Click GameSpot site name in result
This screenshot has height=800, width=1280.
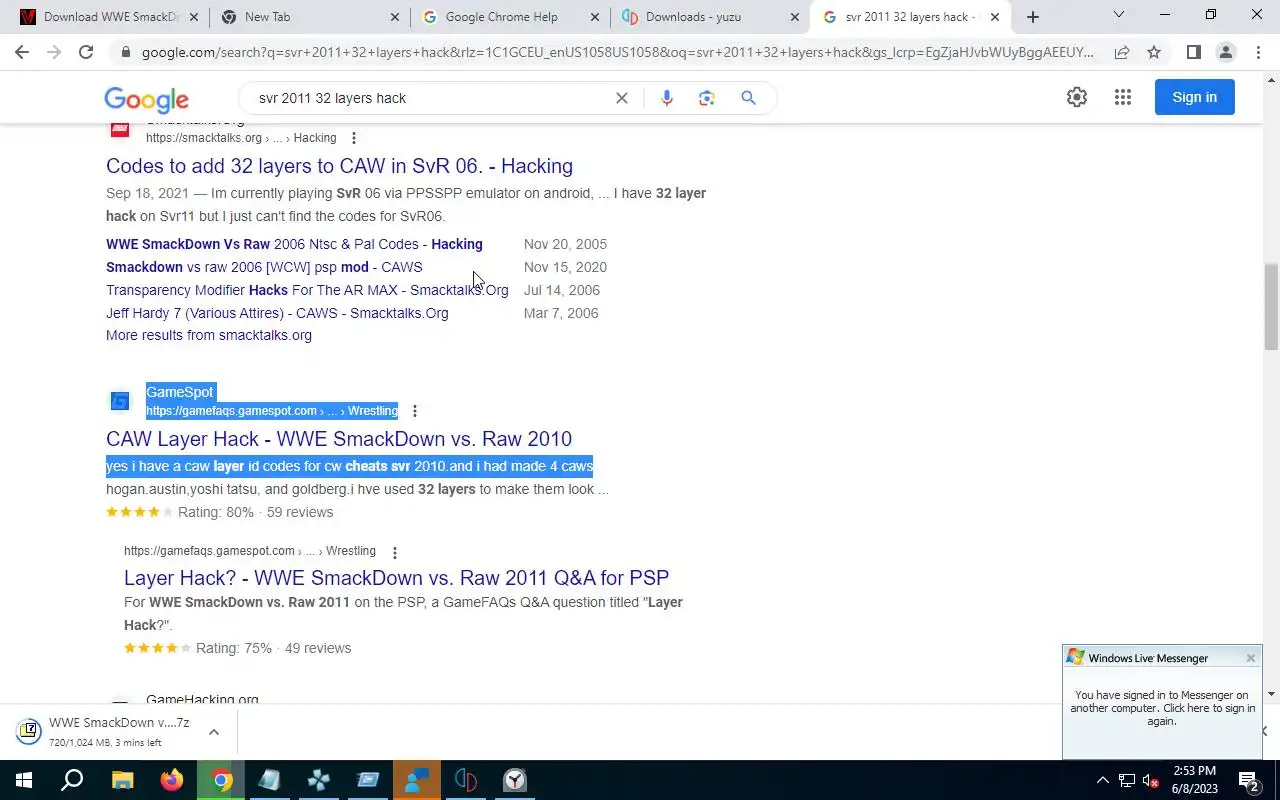179,392
